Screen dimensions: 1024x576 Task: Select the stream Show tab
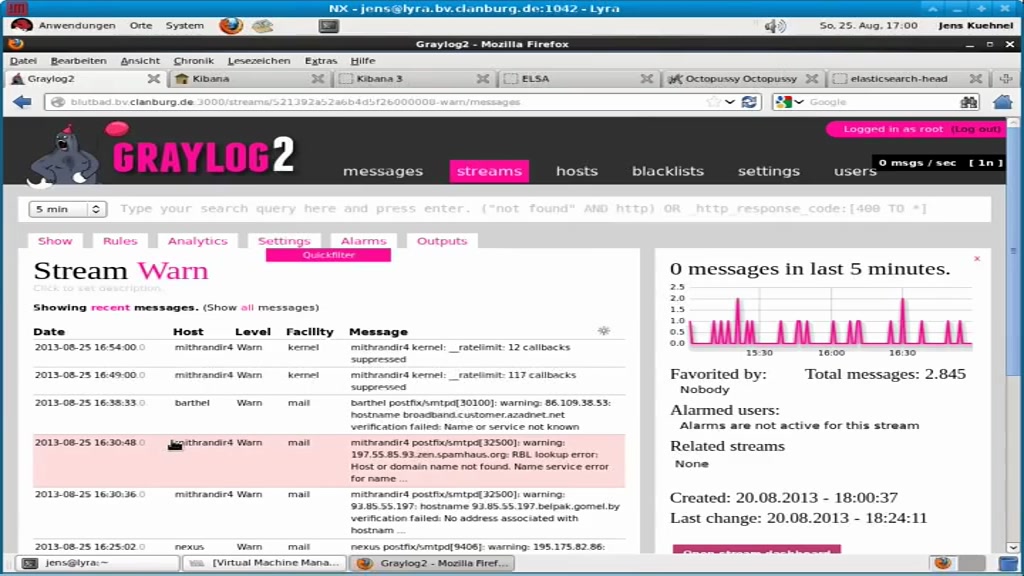55,241
